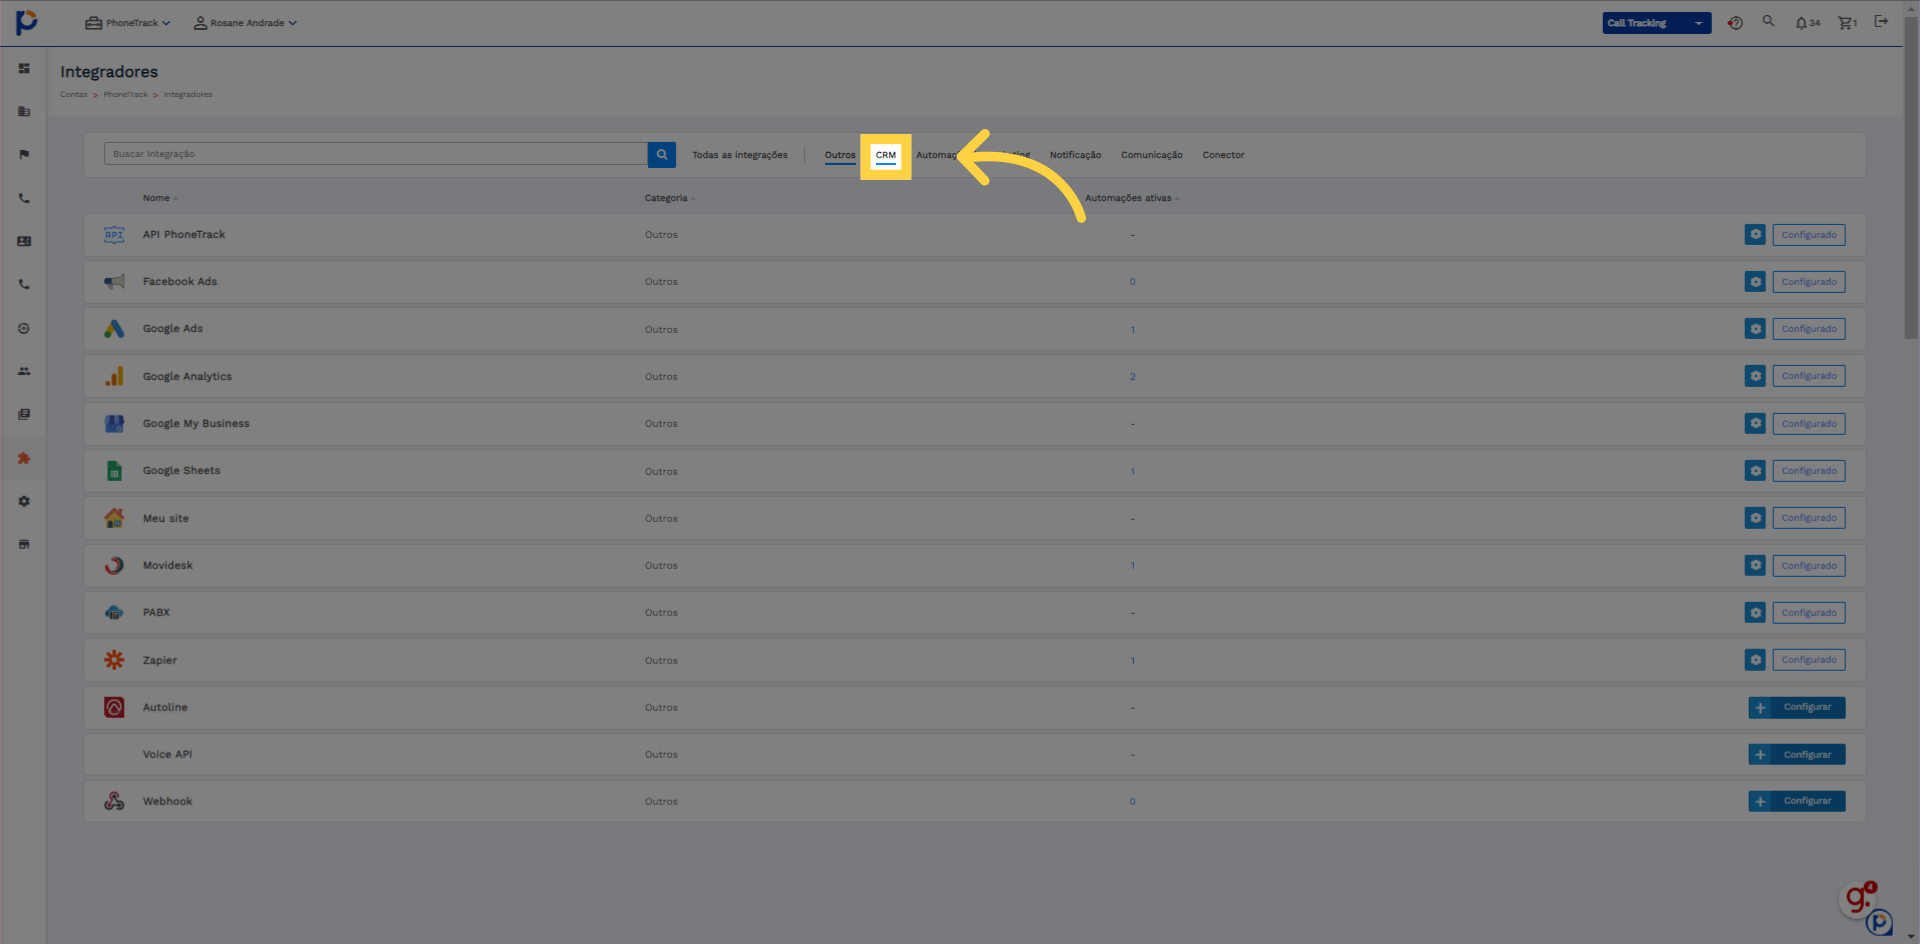1920x944 pixels.
Task: Switch to the Conector category tab
Action: pyautogui.click(x=1223, y=155)
